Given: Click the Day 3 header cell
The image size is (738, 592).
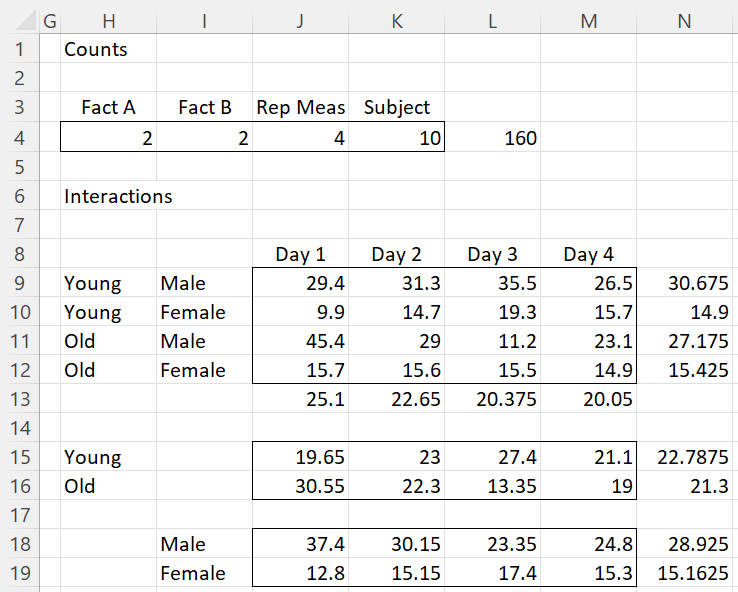Looking at the screenshot, I should [x=492, y=254].
